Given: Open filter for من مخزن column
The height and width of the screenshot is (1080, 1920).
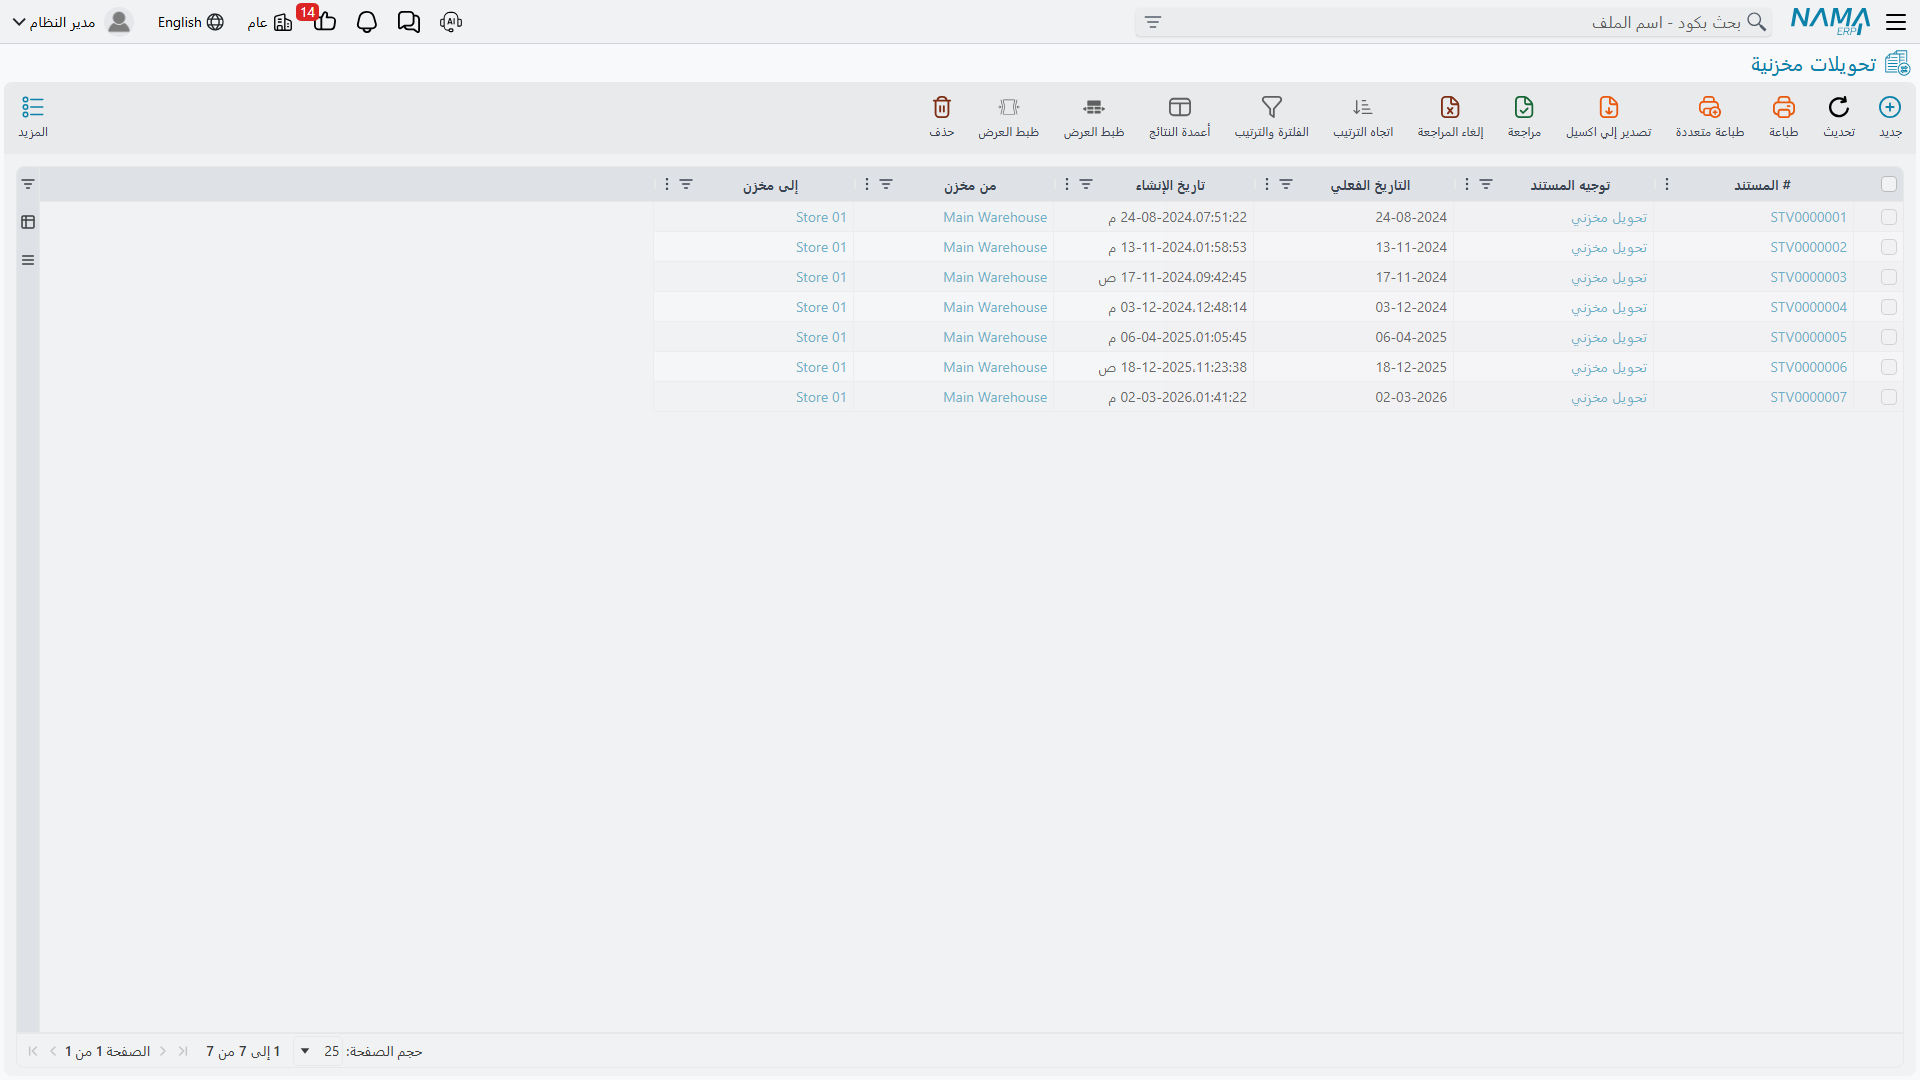Looking at the screenshot, I should [x=886, y=184].
